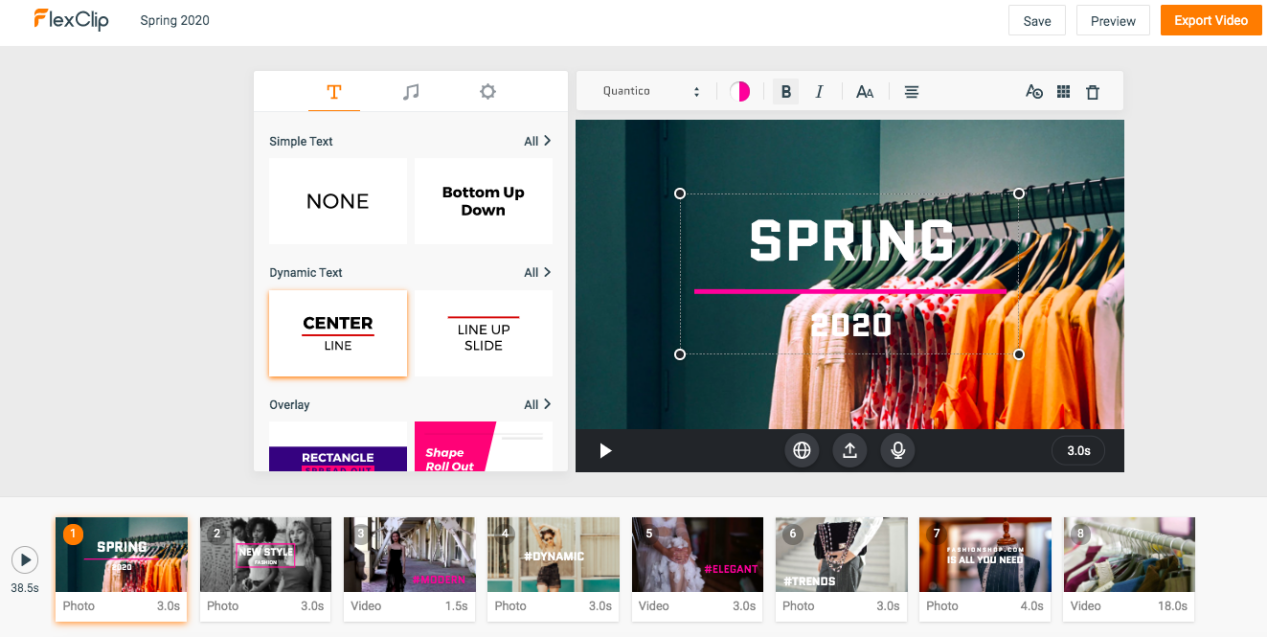Switch to the Text tab
1267x637 pixels.
[334, 92]
